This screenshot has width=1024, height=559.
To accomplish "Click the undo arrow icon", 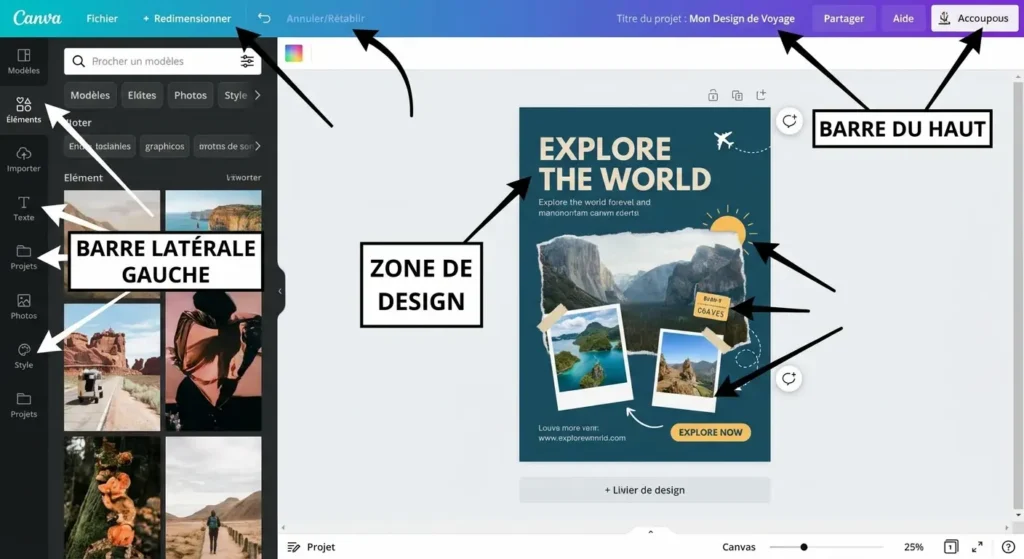I will (264, 18).
